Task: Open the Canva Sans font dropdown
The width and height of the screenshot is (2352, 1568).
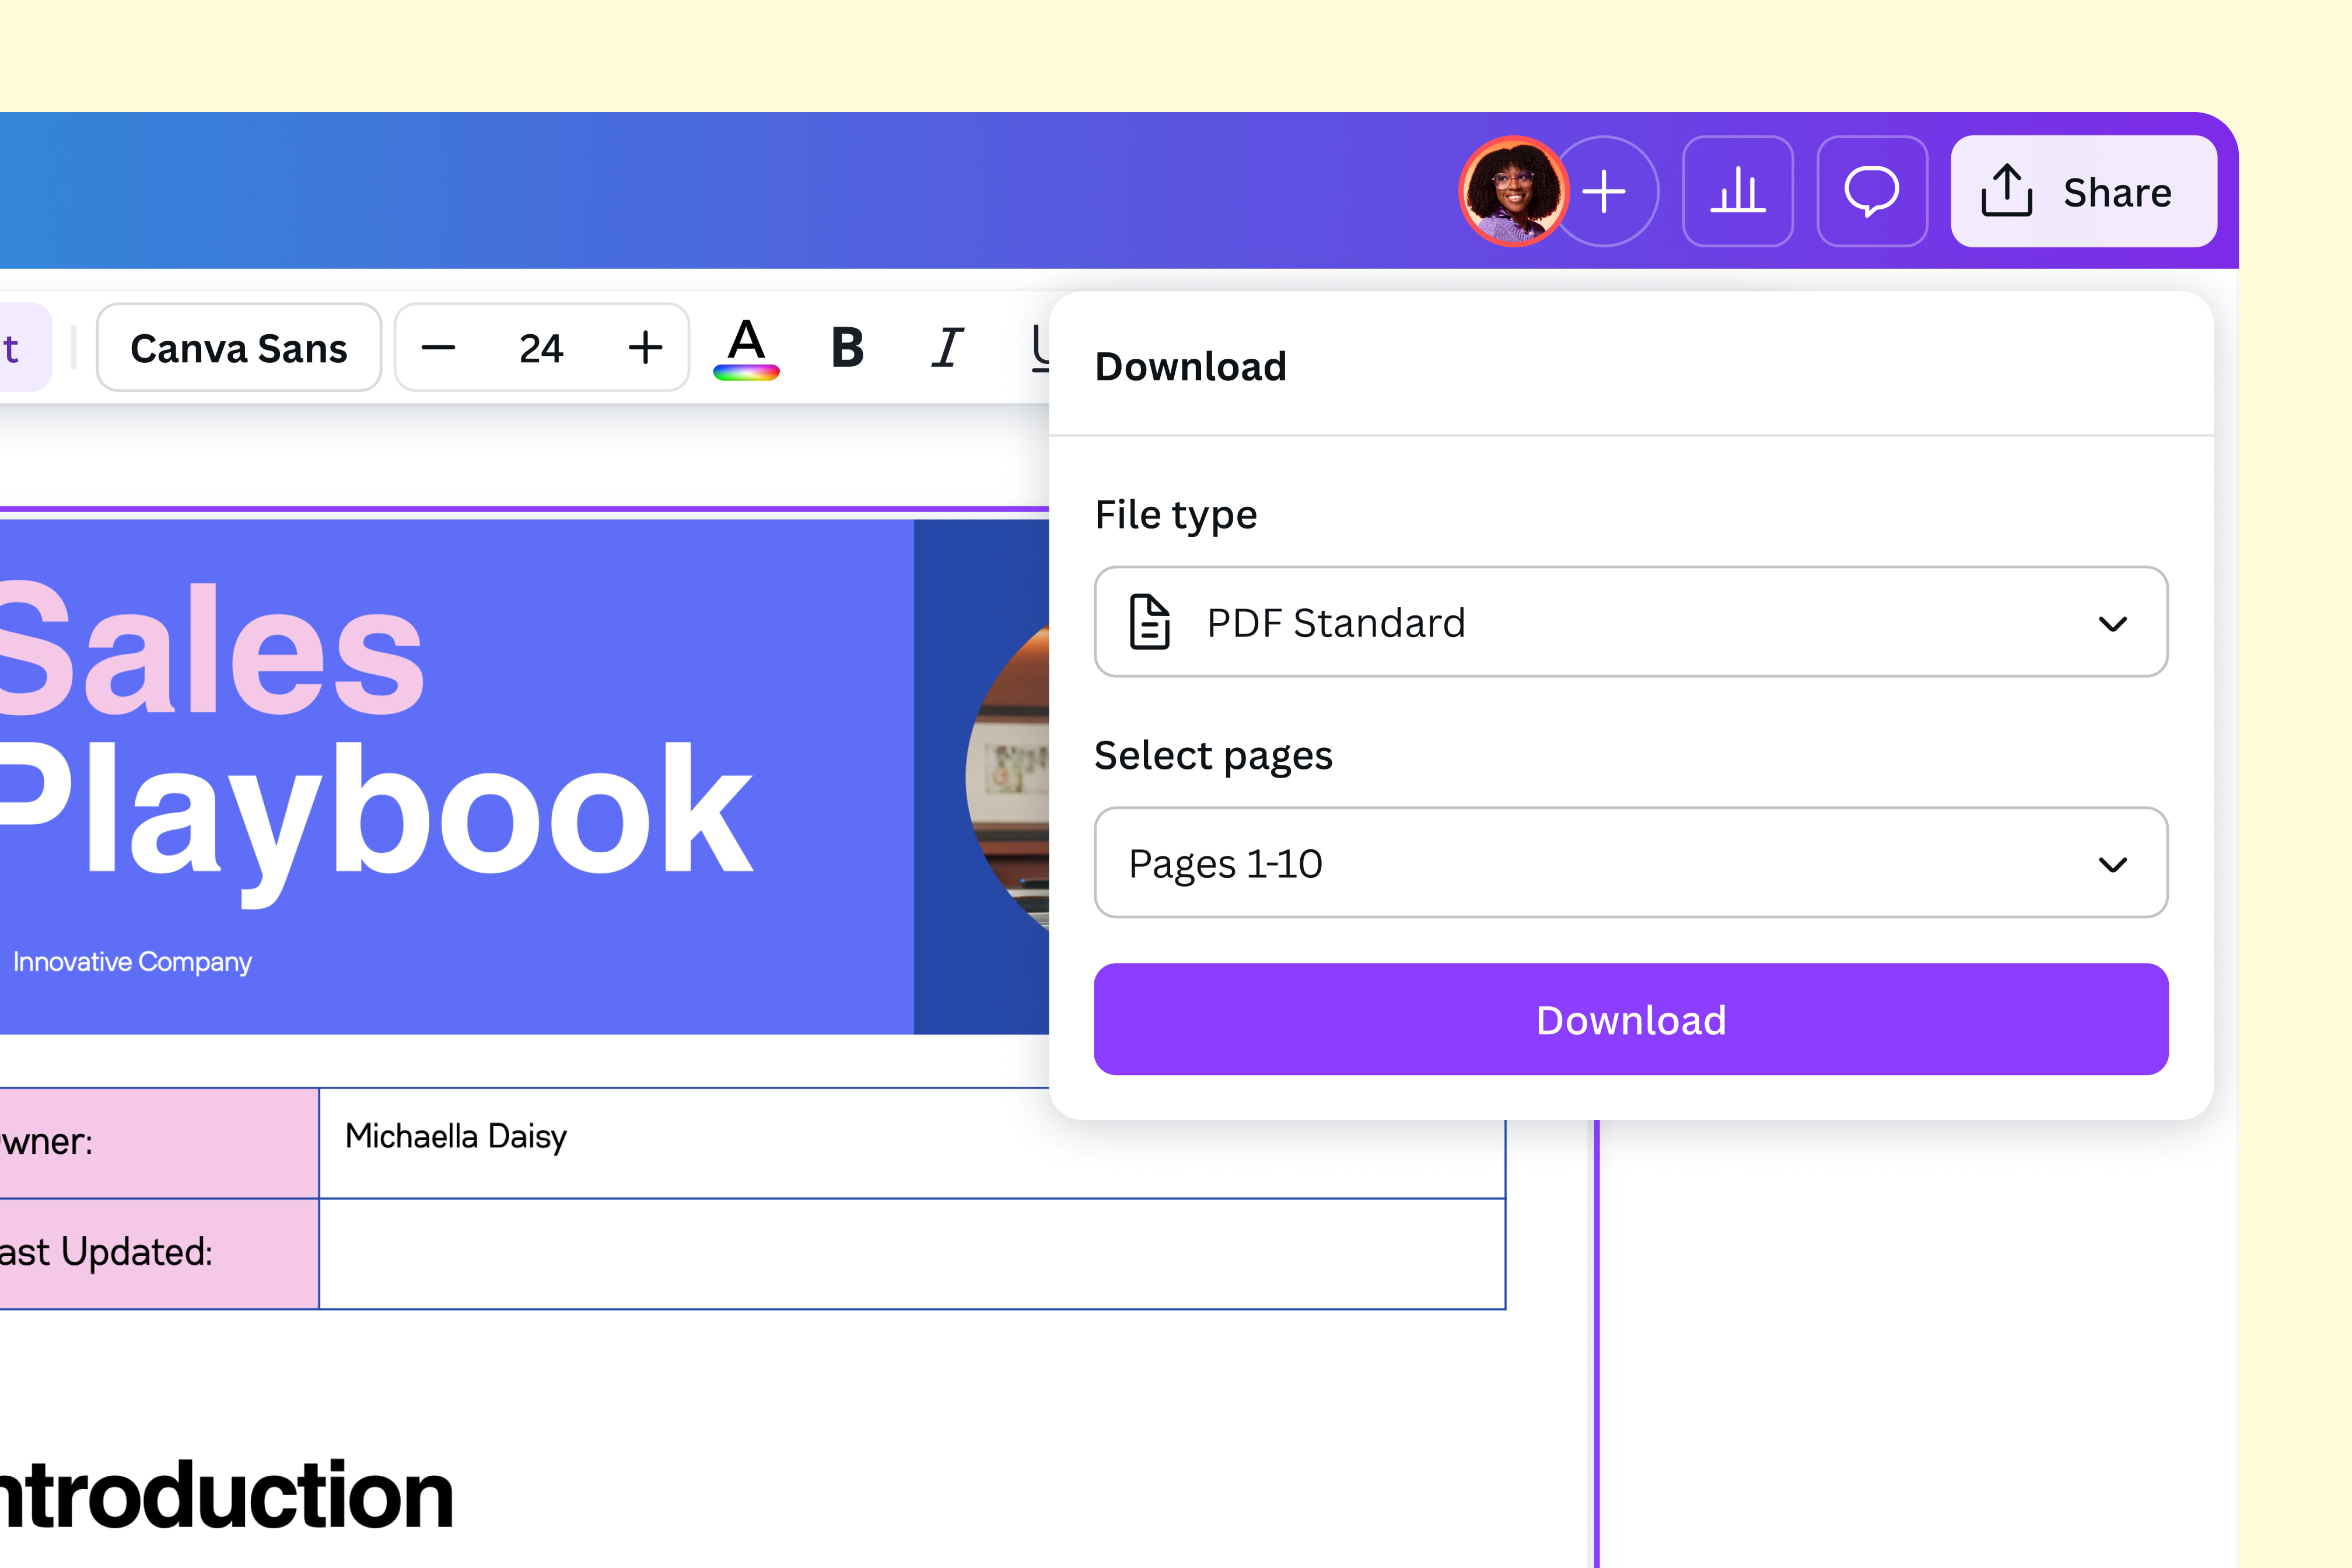Action: click(238, 348)
